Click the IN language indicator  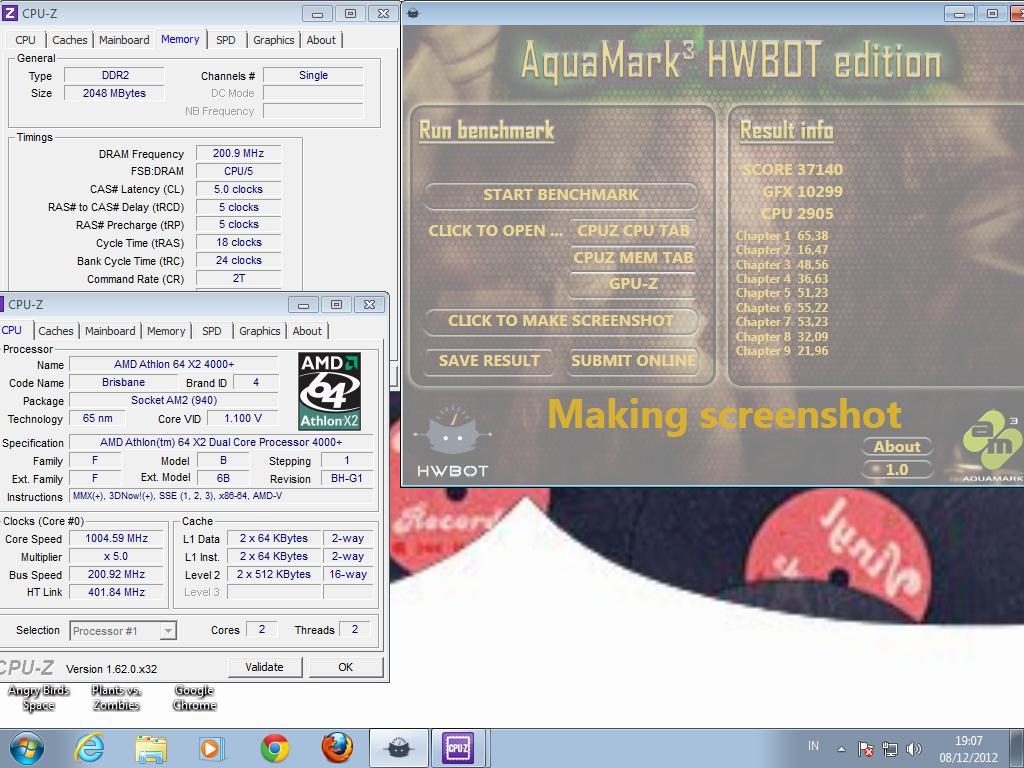[x=813, y=746]
